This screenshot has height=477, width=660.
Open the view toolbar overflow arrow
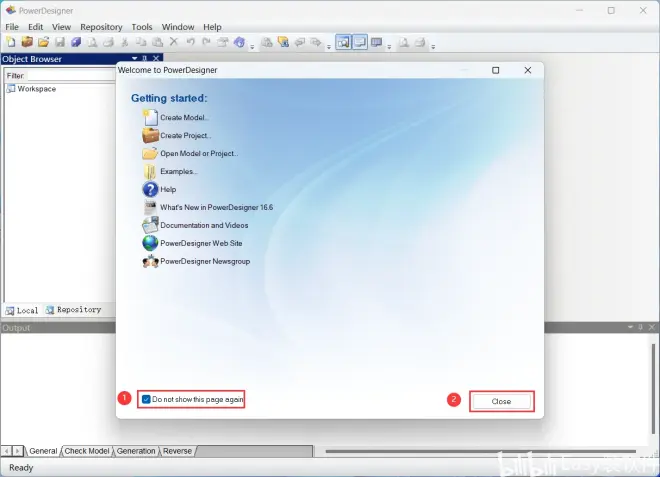(x=389, y=47)
